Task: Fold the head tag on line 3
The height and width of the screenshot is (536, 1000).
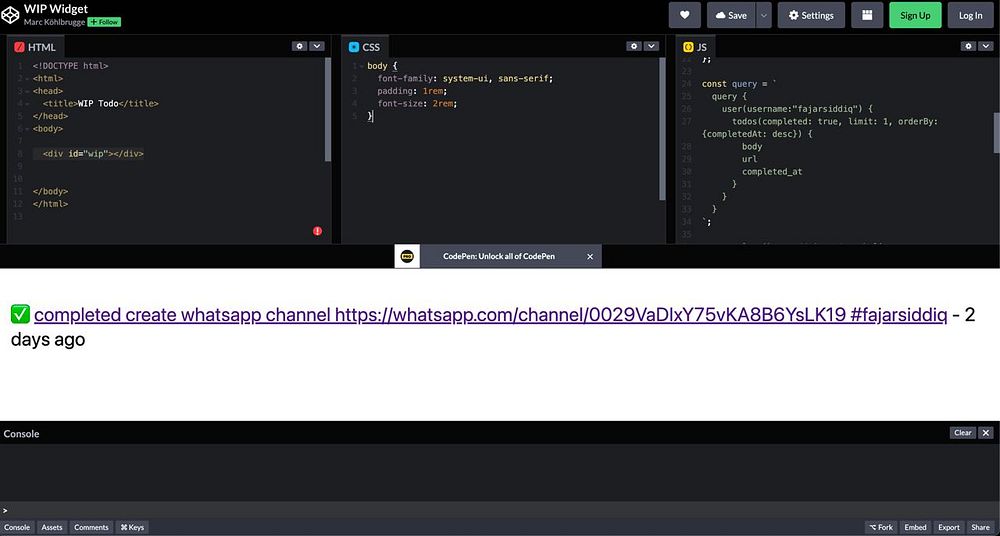Action: coord(28,91)
